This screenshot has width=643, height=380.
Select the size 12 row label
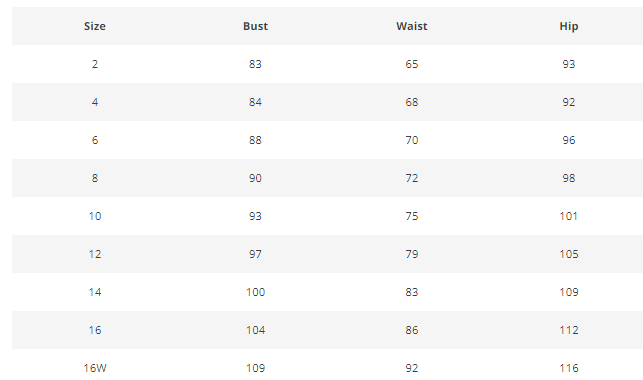click(95, 254)
